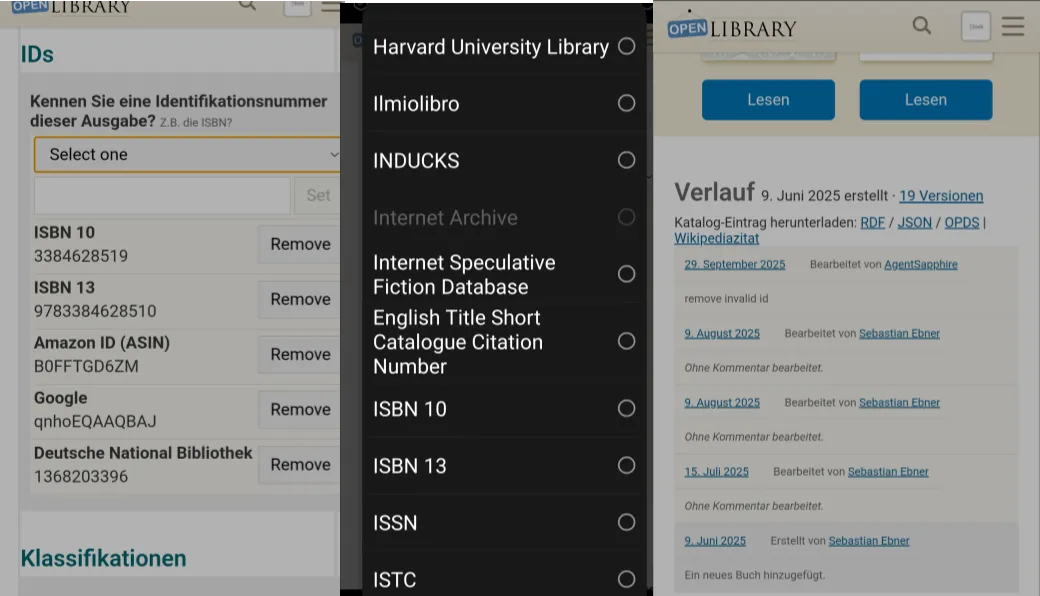Select INDUCKS in the identifier list

pos(504,160)
